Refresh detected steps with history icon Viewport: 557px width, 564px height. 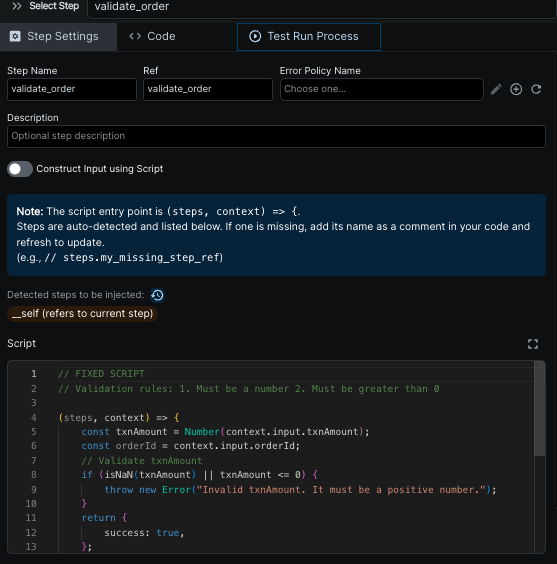coord(157,295)
